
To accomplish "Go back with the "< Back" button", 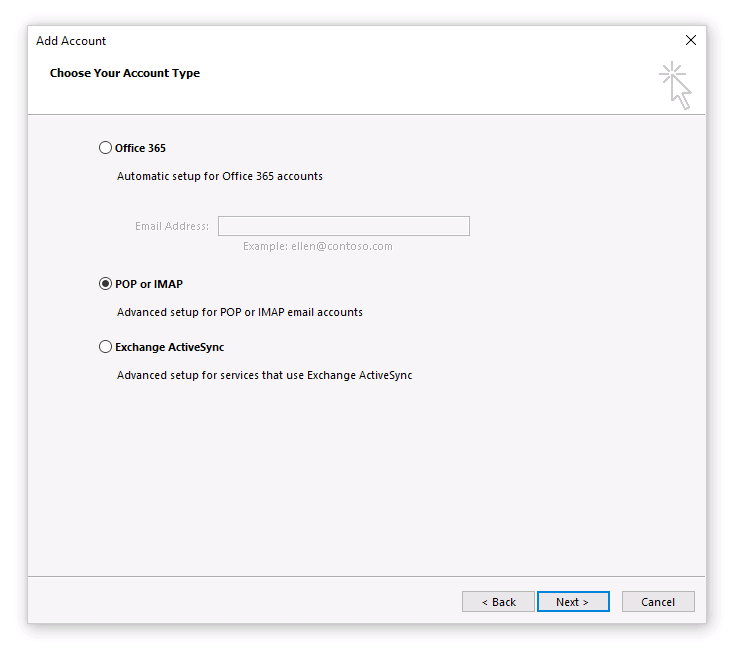I will [x=498, y=602].
